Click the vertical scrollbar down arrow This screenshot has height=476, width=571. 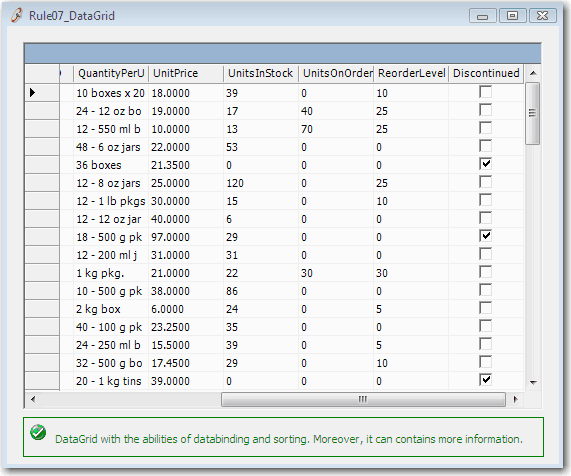[x=533, y=382]
